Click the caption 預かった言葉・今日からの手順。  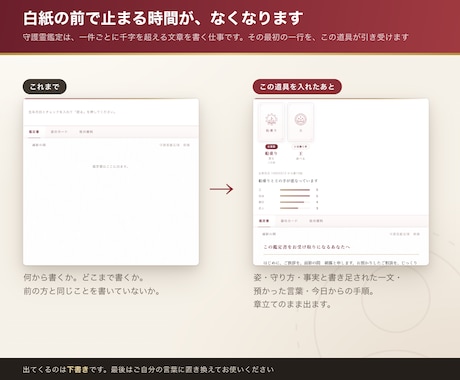click(x=314, y=291)
